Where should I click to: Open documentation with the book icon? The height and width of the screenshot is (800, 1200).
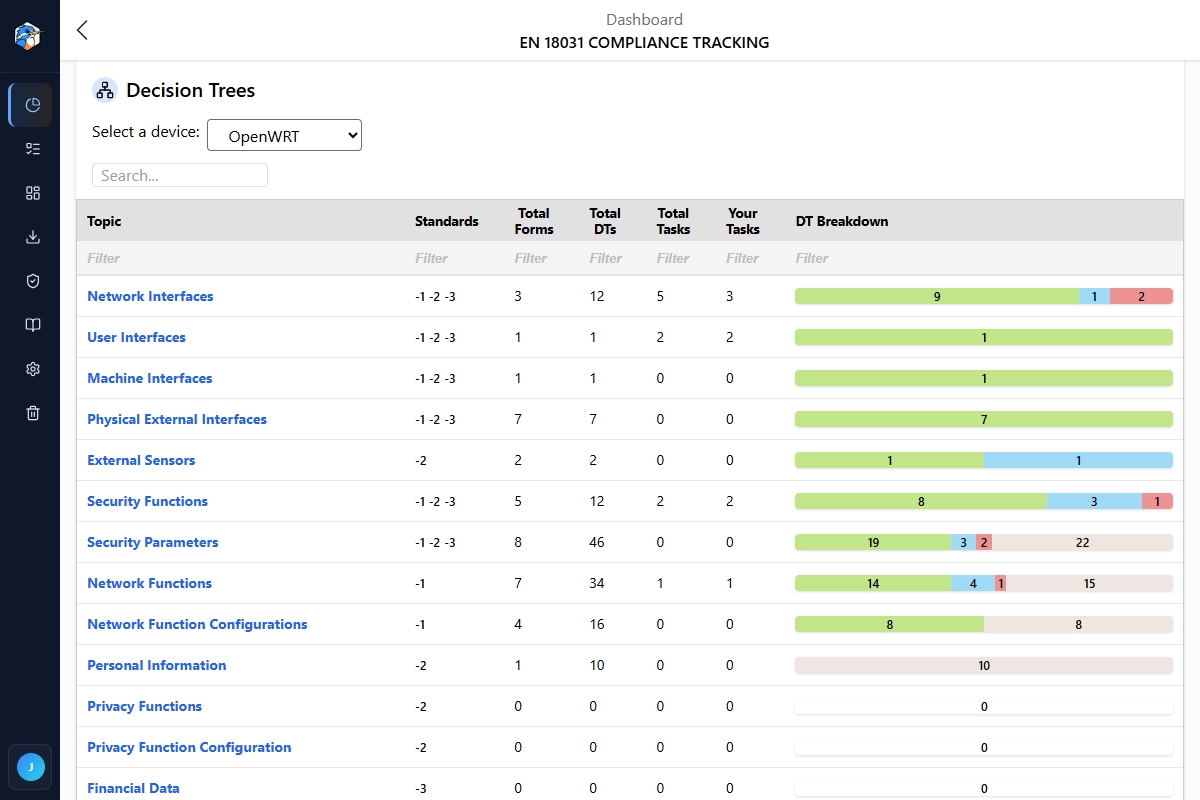point(30,324)
